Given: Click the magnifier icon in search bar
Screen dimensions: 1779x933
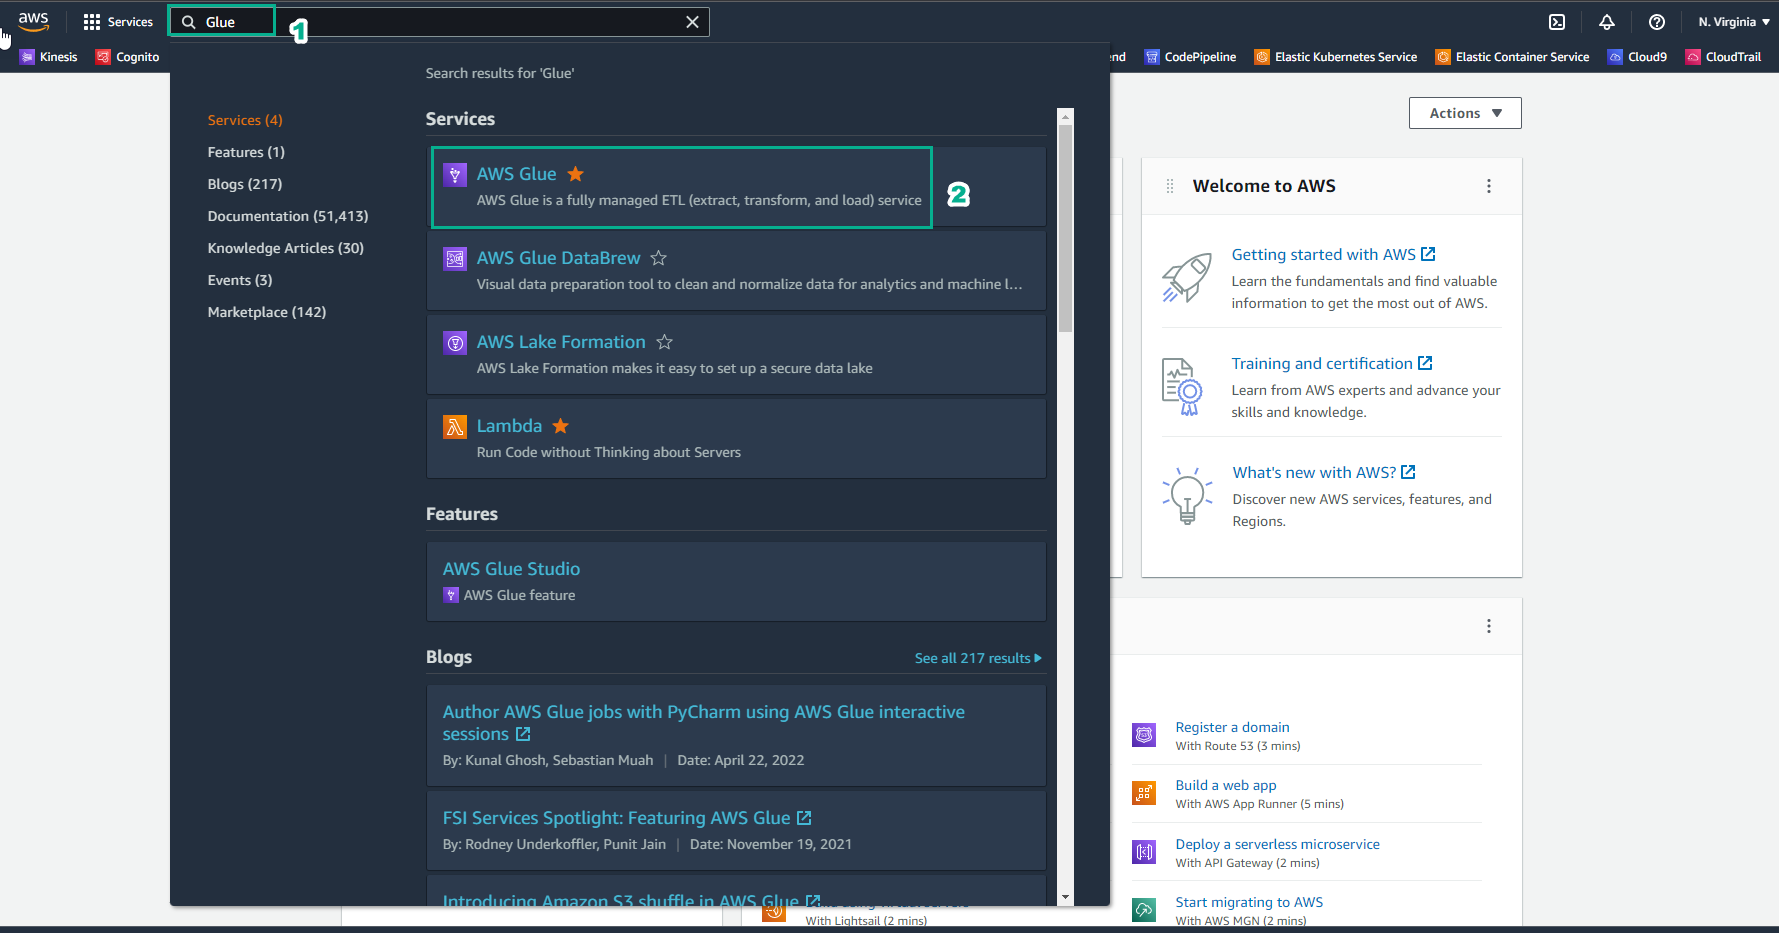Looking at the screenshot, I should pos(188,22).
